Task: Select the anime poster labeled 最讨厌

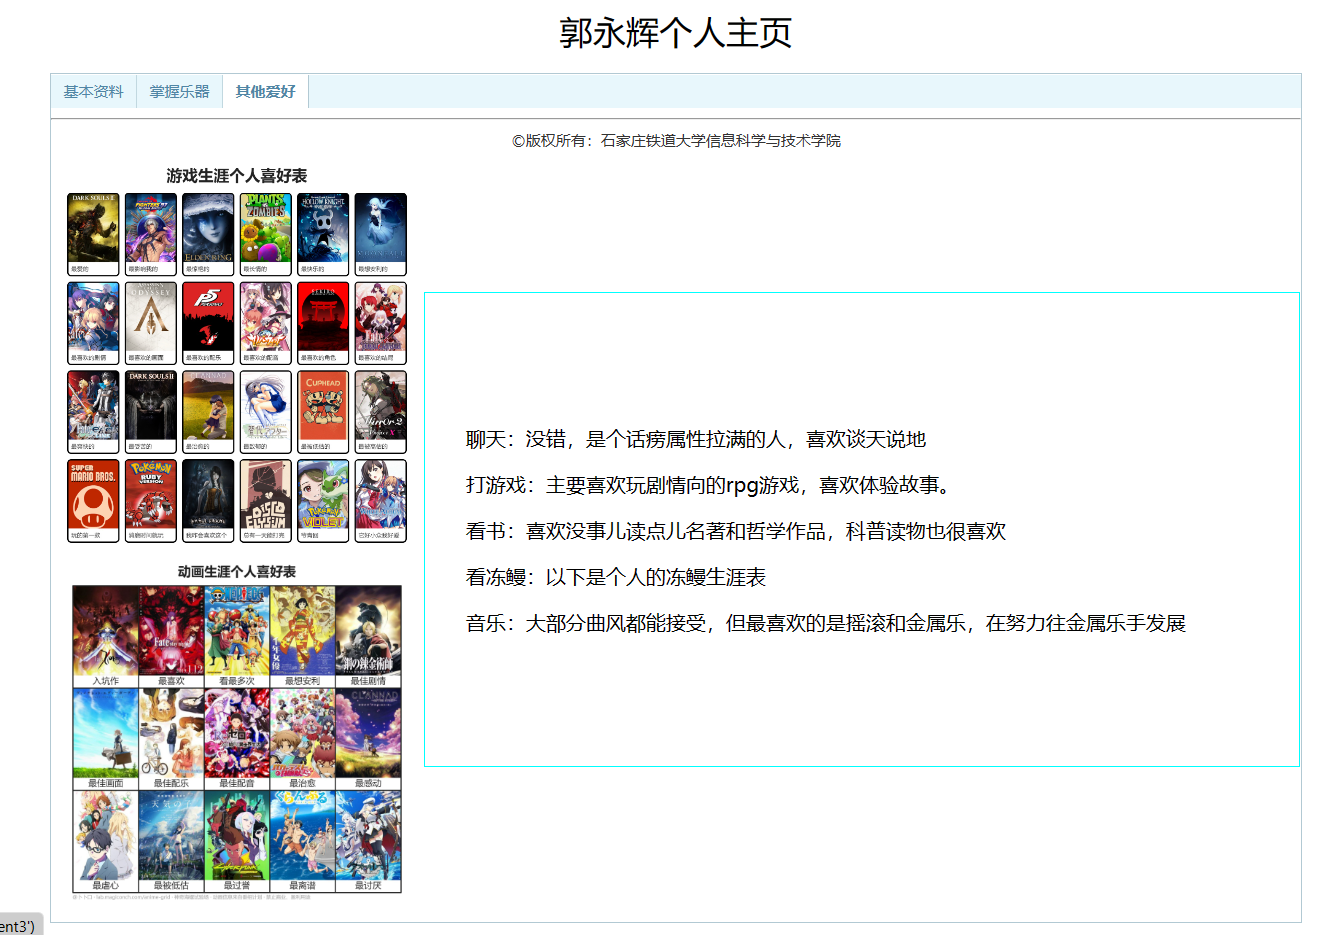Action: [368, 836]
